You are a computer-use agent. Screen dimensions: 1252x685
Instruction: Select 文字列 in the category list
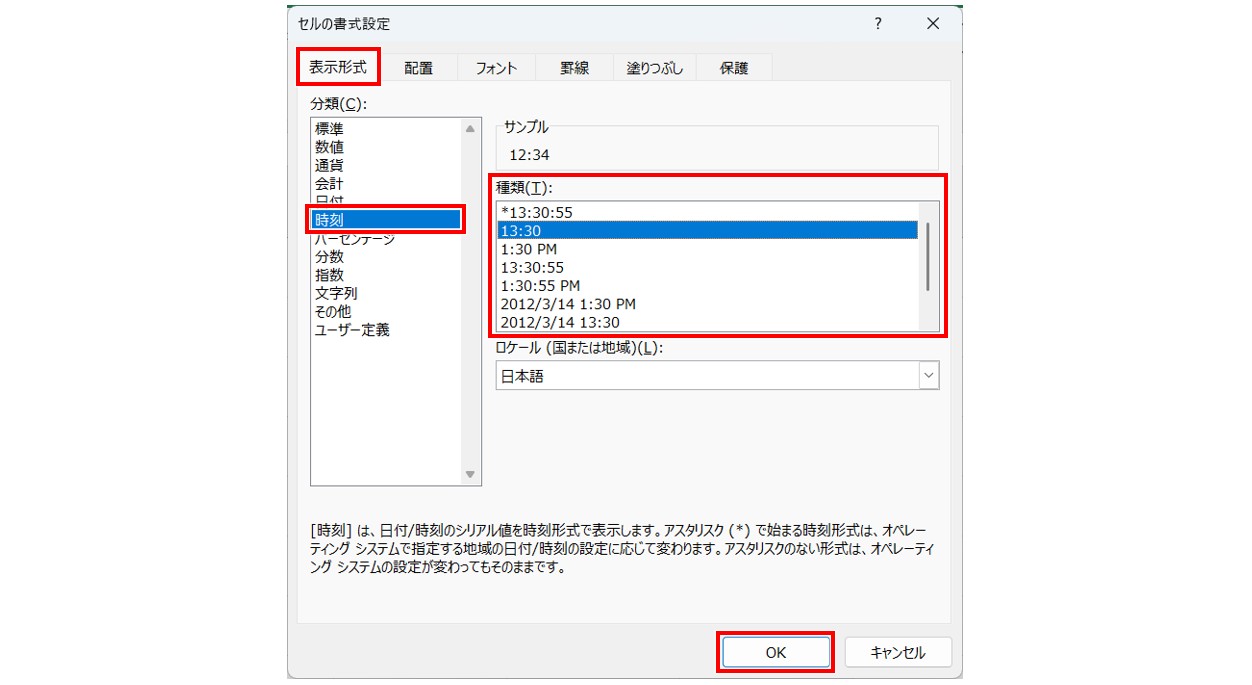click(x=386, y=293)
